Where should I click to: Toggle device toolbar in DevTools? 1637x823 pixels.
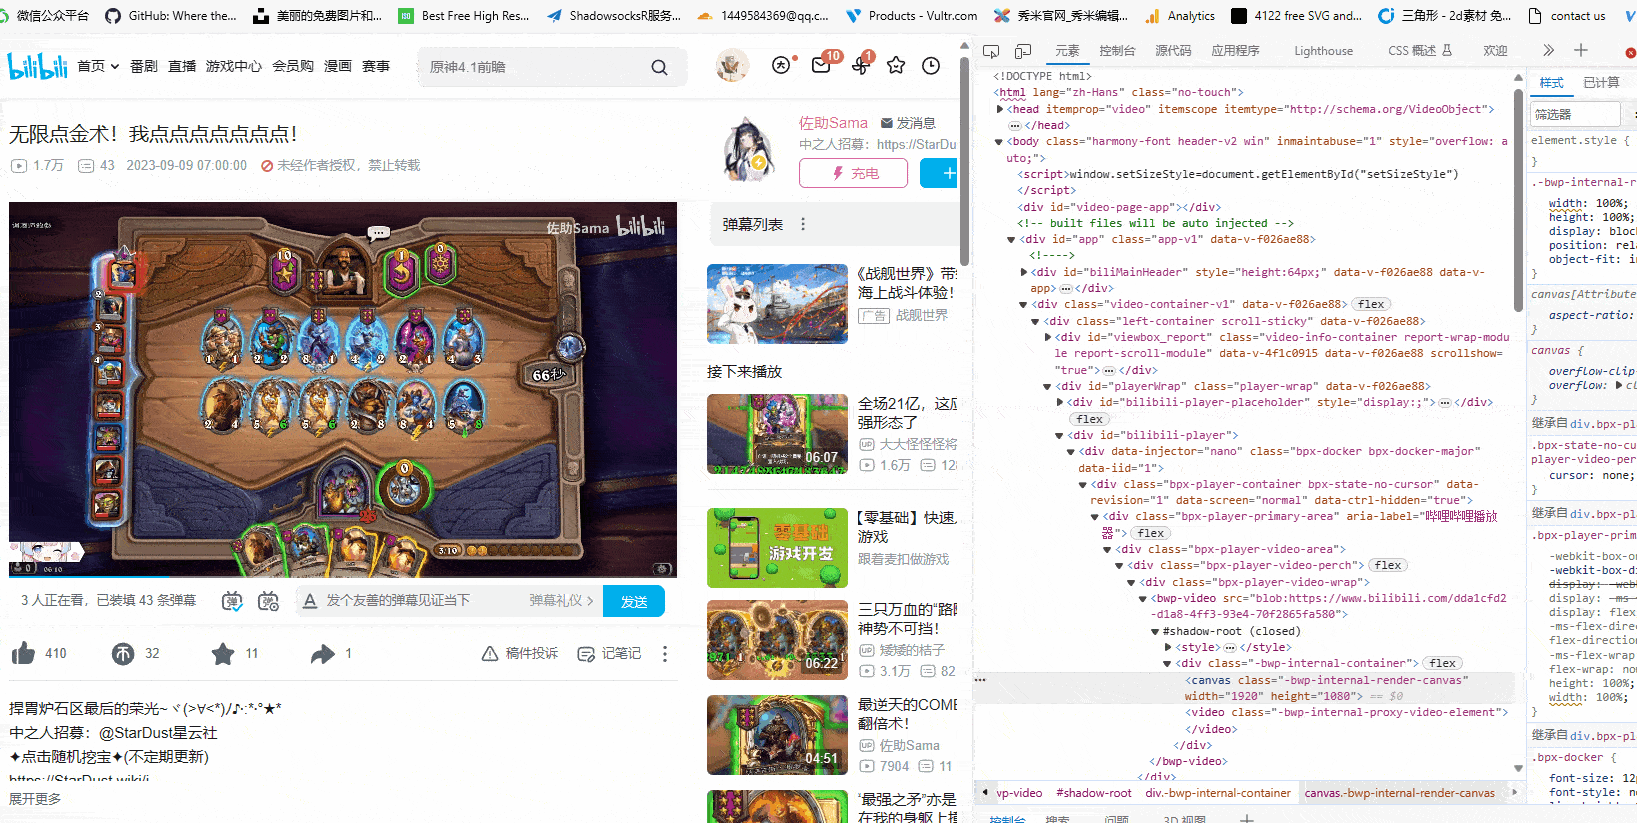pos(1023,51)
